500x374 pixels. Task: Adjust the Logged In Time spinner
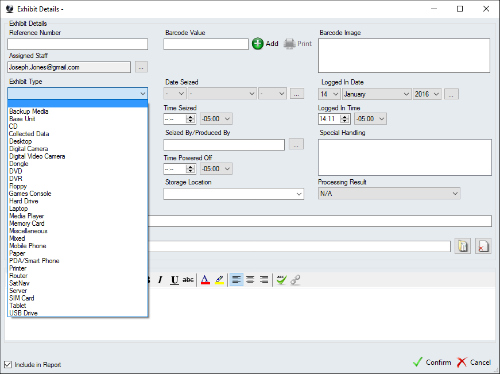pyautogui.click(x=345, y=119)
